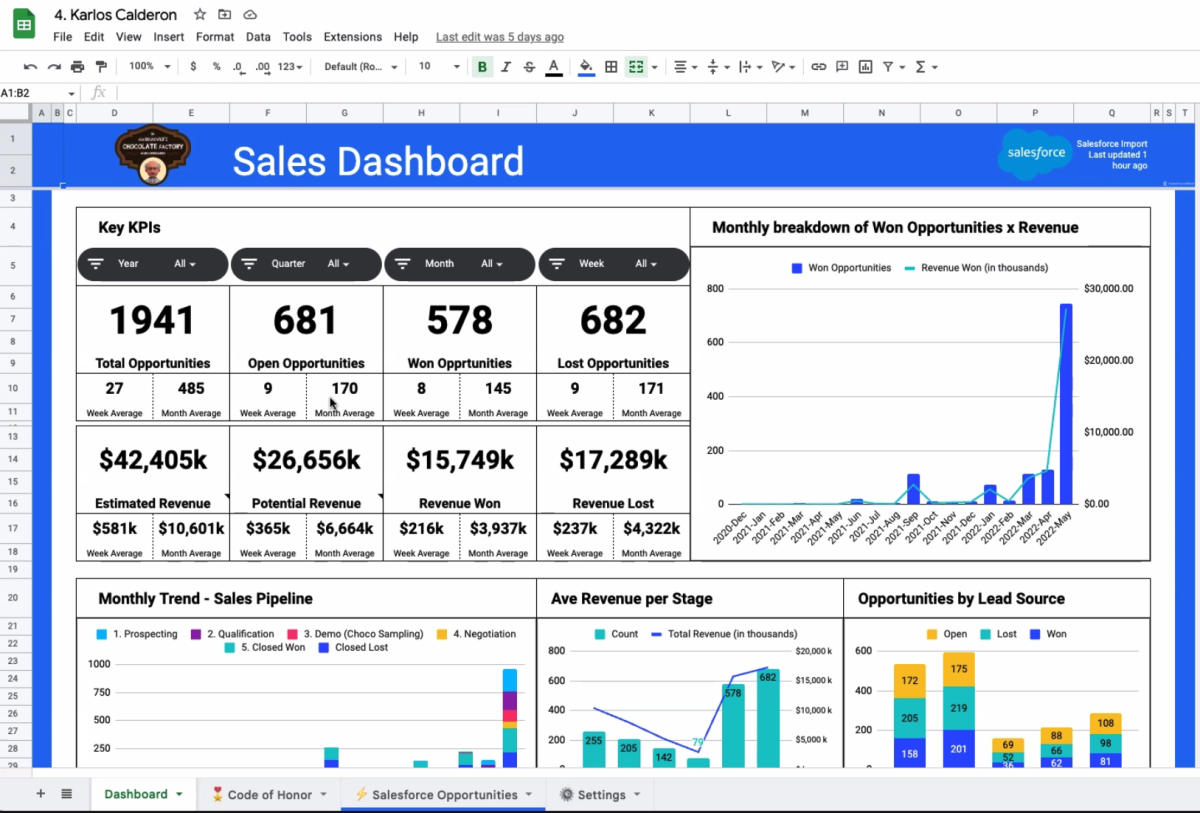The height and width of the screenshot is (813, 1200).
Task: Click the fill color bucket icon
Action: 586,67
